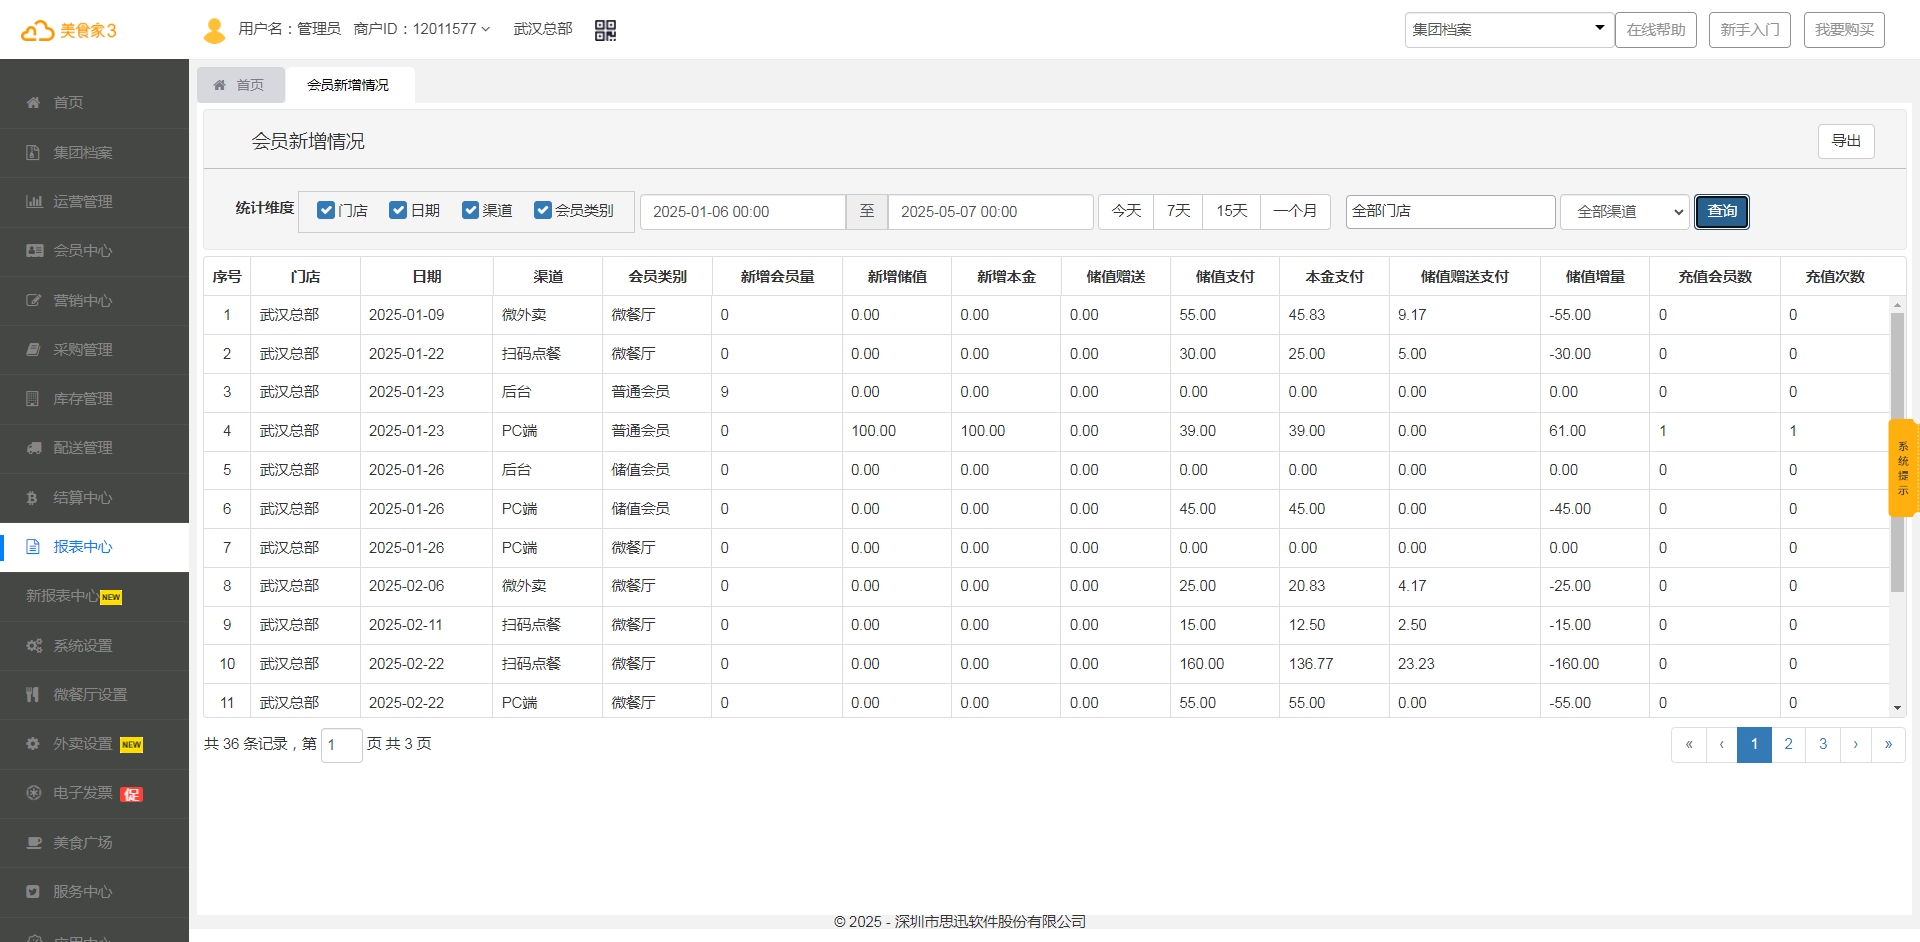Select the 7天 date range button

(x=1178, y=211)
